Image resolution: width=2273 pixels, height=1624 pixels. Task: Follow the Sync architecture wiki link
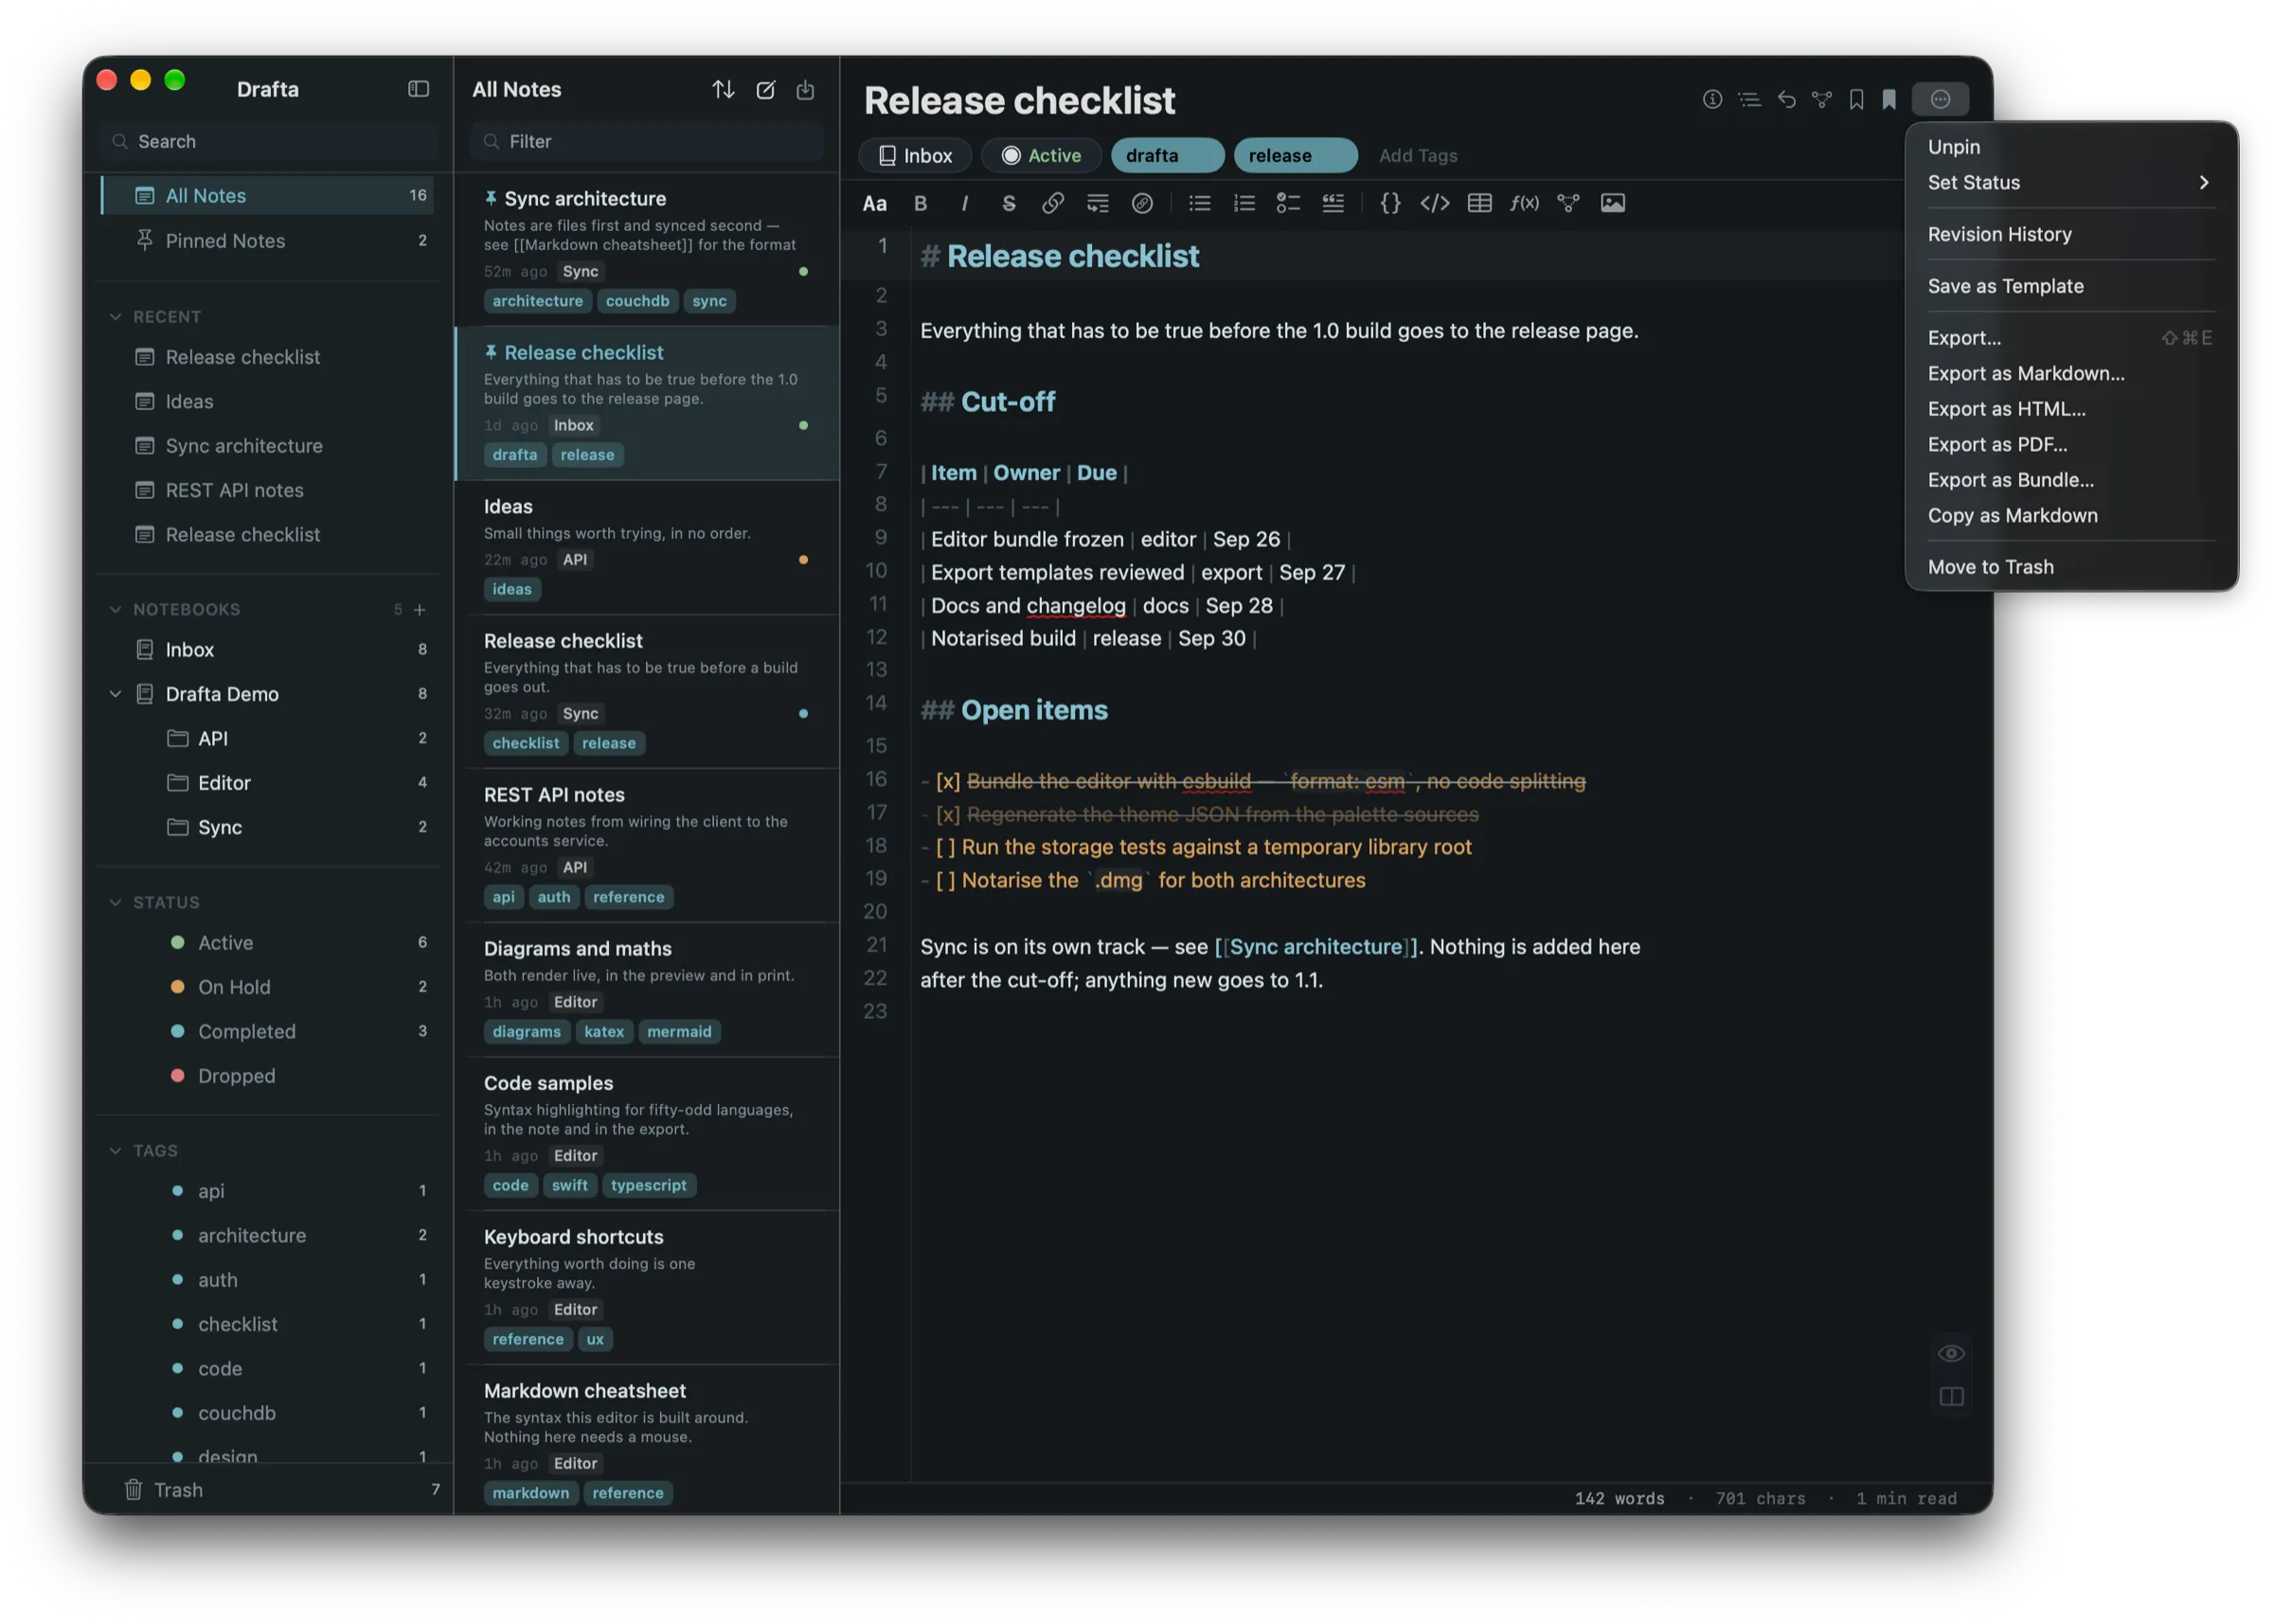pyautogui.click(x=1315, y=947)
